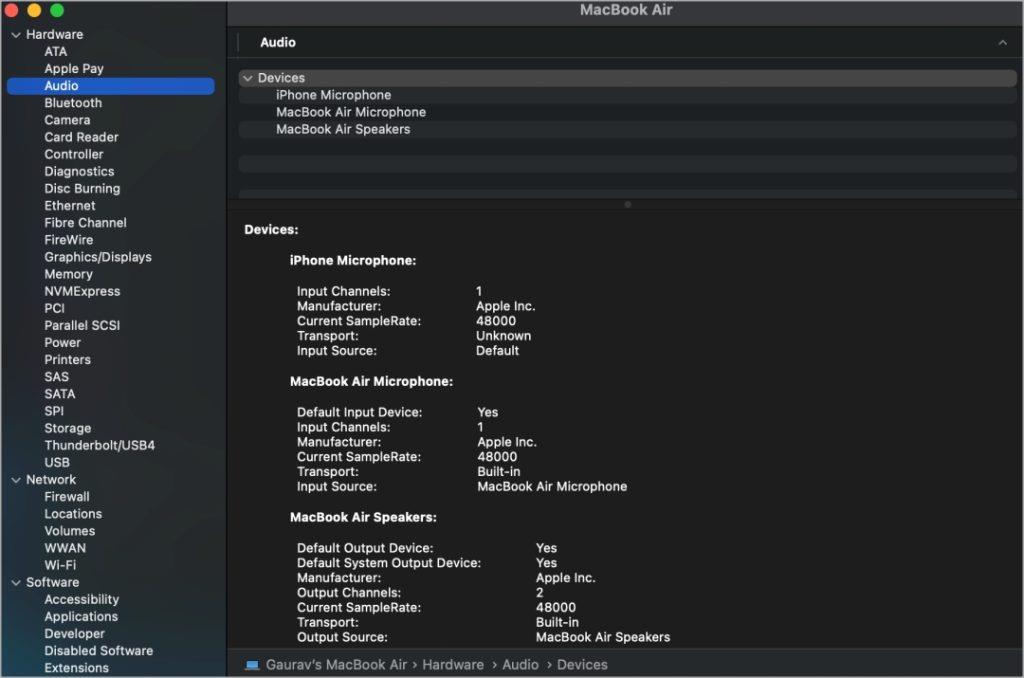
Task: Open Thunderbolt/USB4 section
Action: [100, 445]
